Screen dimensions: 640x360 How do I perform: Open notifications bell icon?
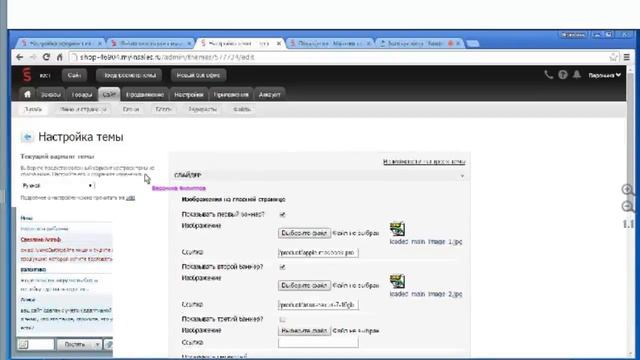(577, 75)
